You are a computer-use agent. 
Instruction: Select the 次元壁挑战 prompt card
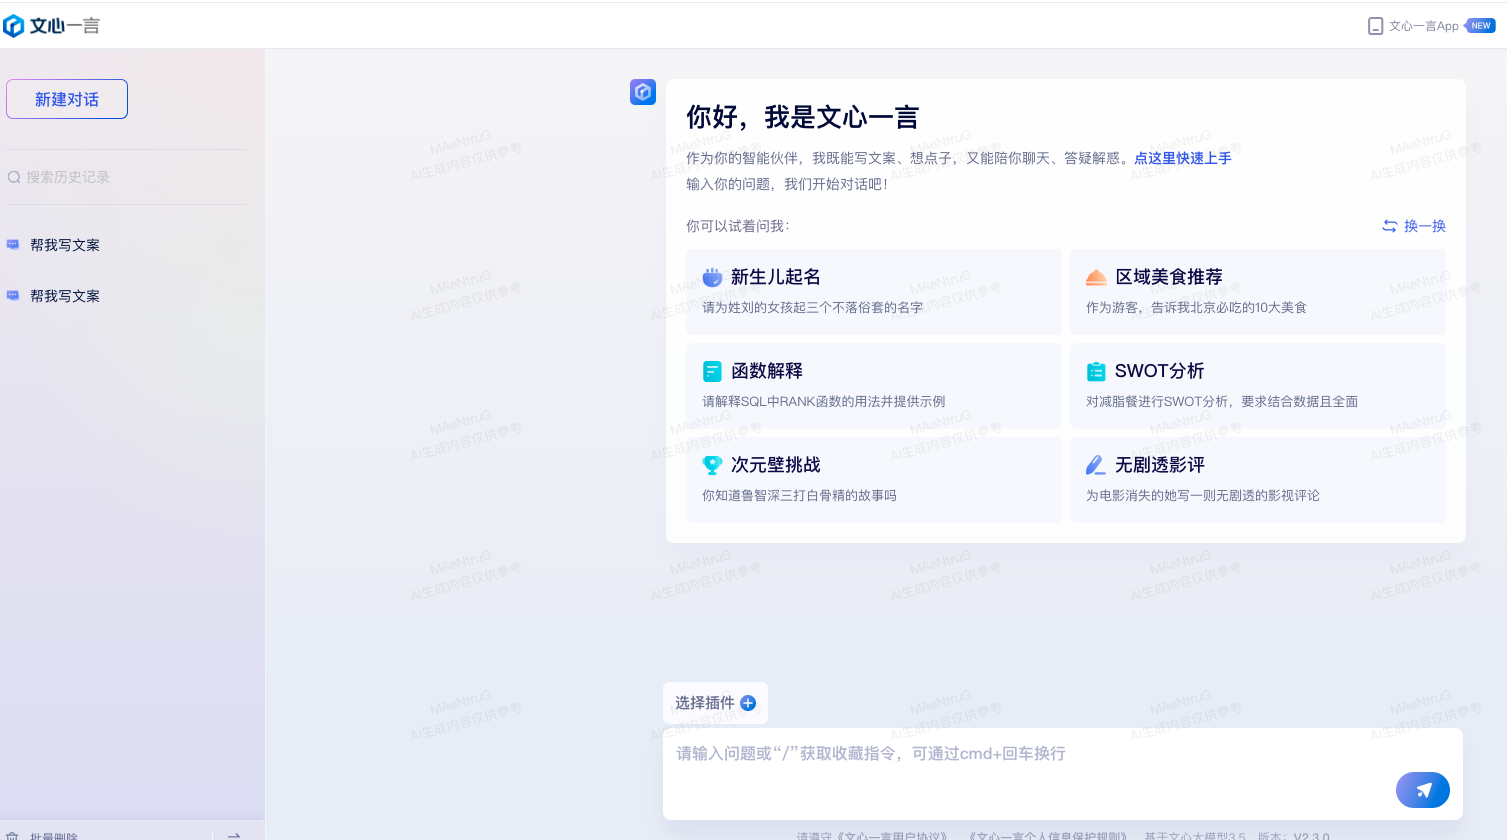point(874,480)
